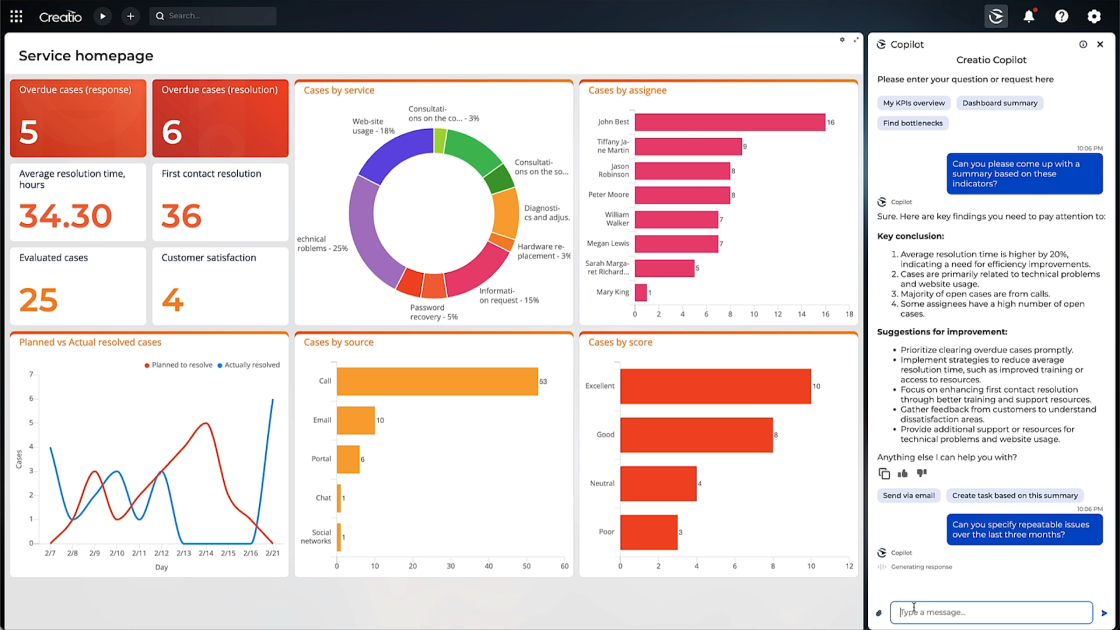Click the 'Send via email' button
The image size is (1120, 630).
908,495
